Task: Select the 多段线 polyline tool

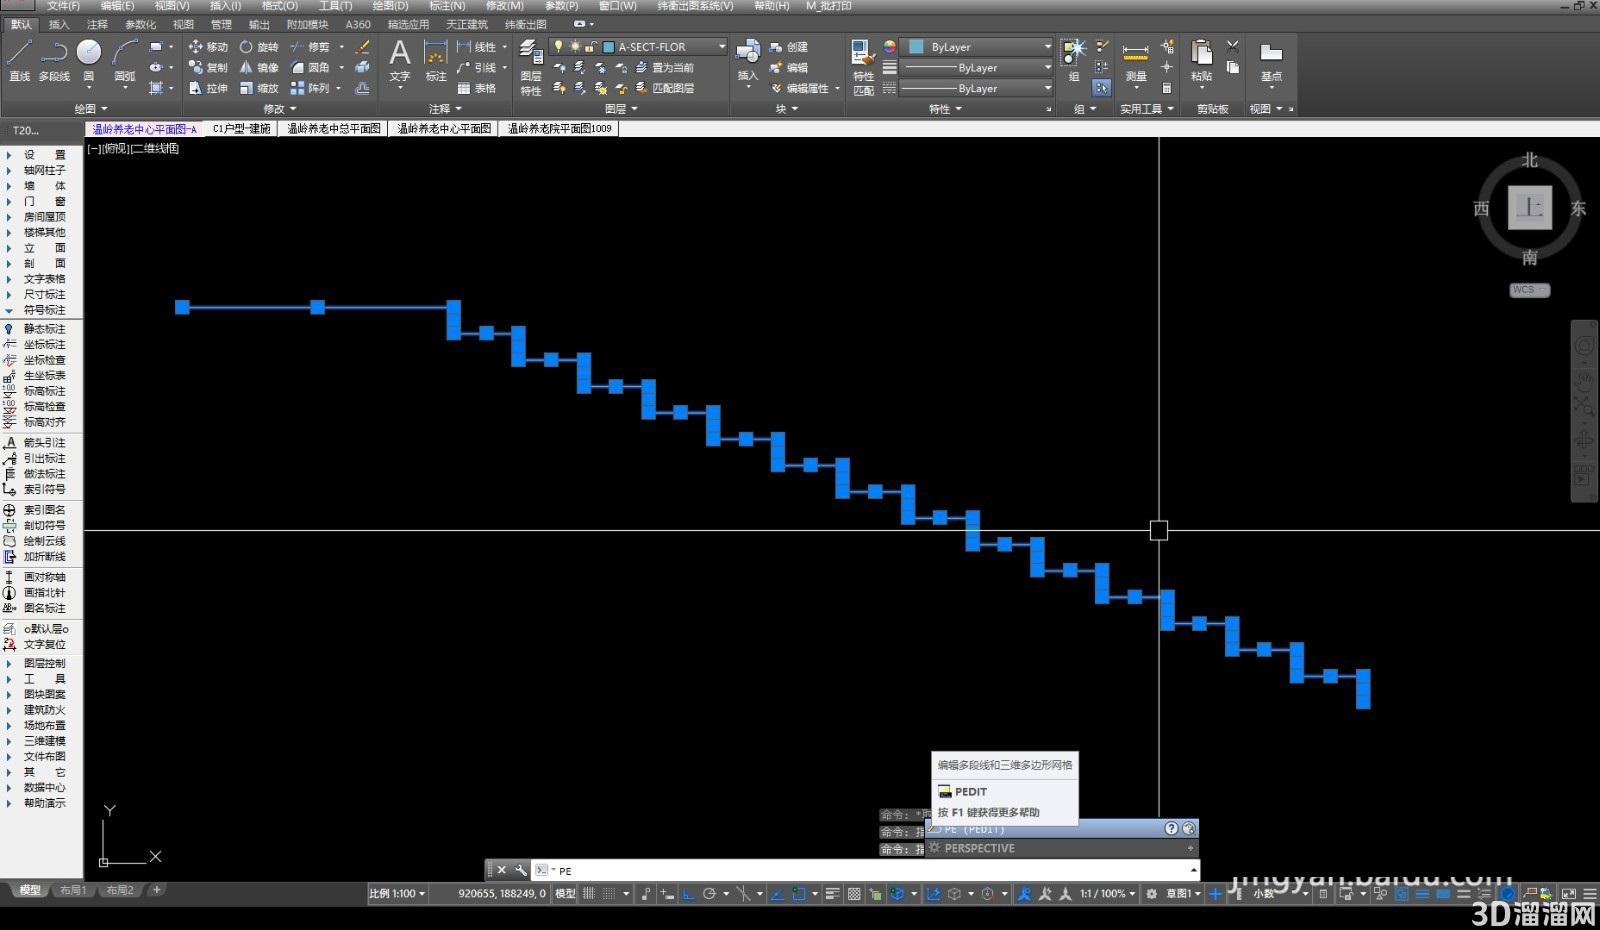Action: pyautogui.click(x=54, y=60)
